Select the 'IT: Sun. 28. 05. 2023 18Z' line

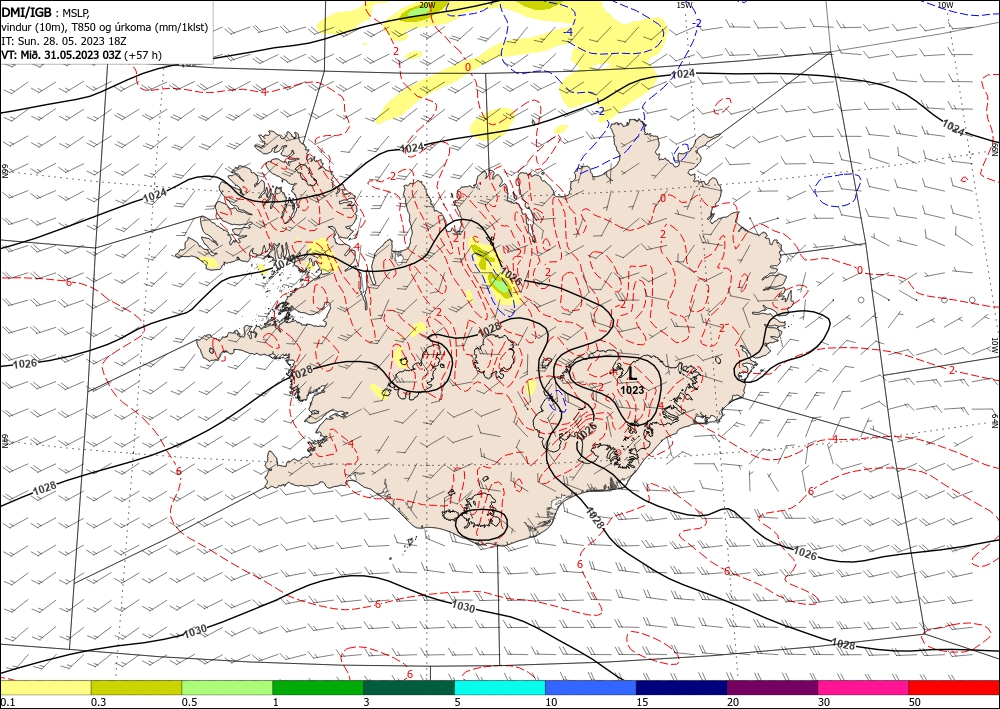tap(64, 41)
